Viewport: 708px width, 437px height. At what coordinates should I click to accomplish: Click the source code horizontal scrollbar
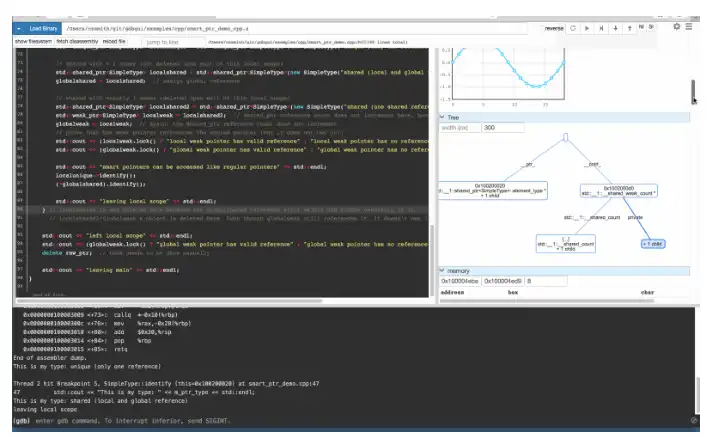(x=169, y=301)
